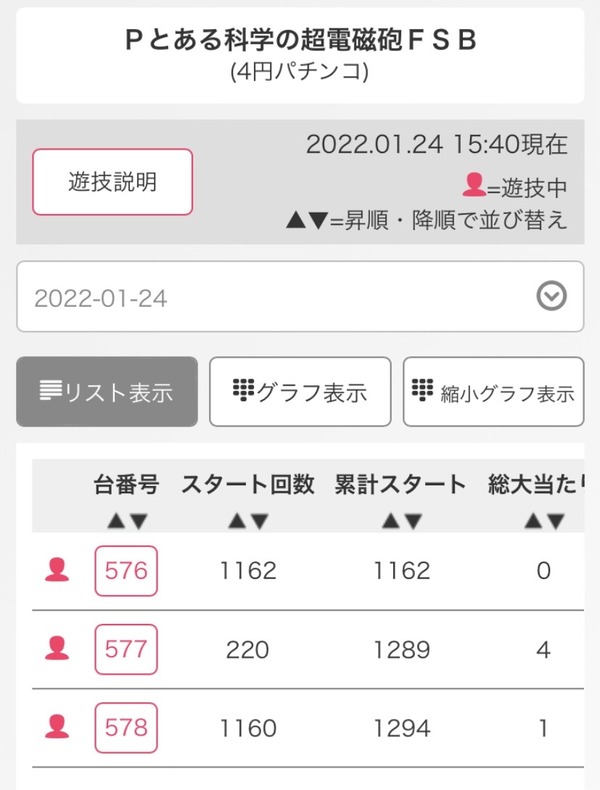Switch to 縮小グラフ表示 compact graph tab
Viewport: 600px width, 790px height.
click(494, 391)
